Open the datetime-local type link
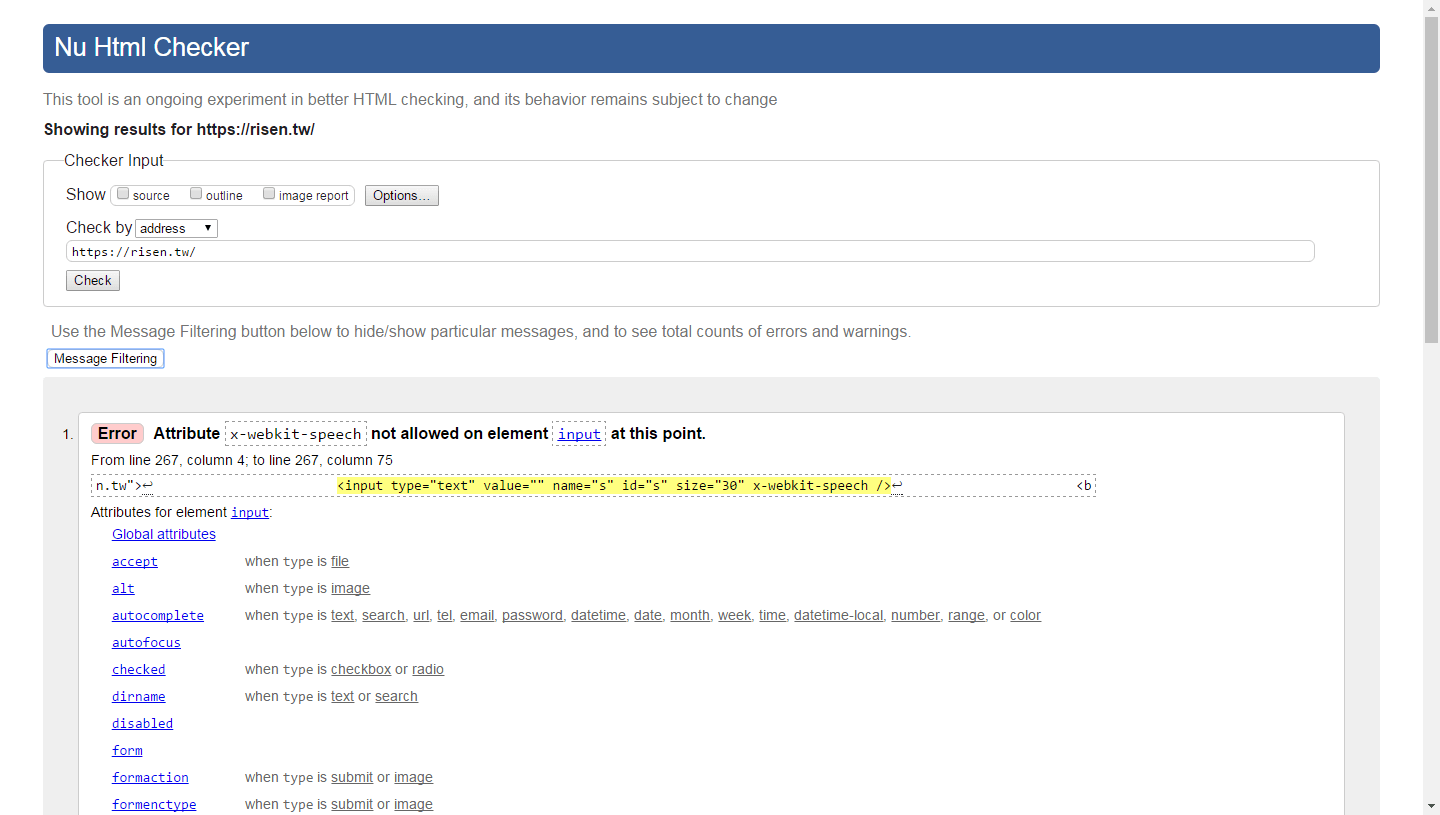1440x815 pixels. (838, 616)
